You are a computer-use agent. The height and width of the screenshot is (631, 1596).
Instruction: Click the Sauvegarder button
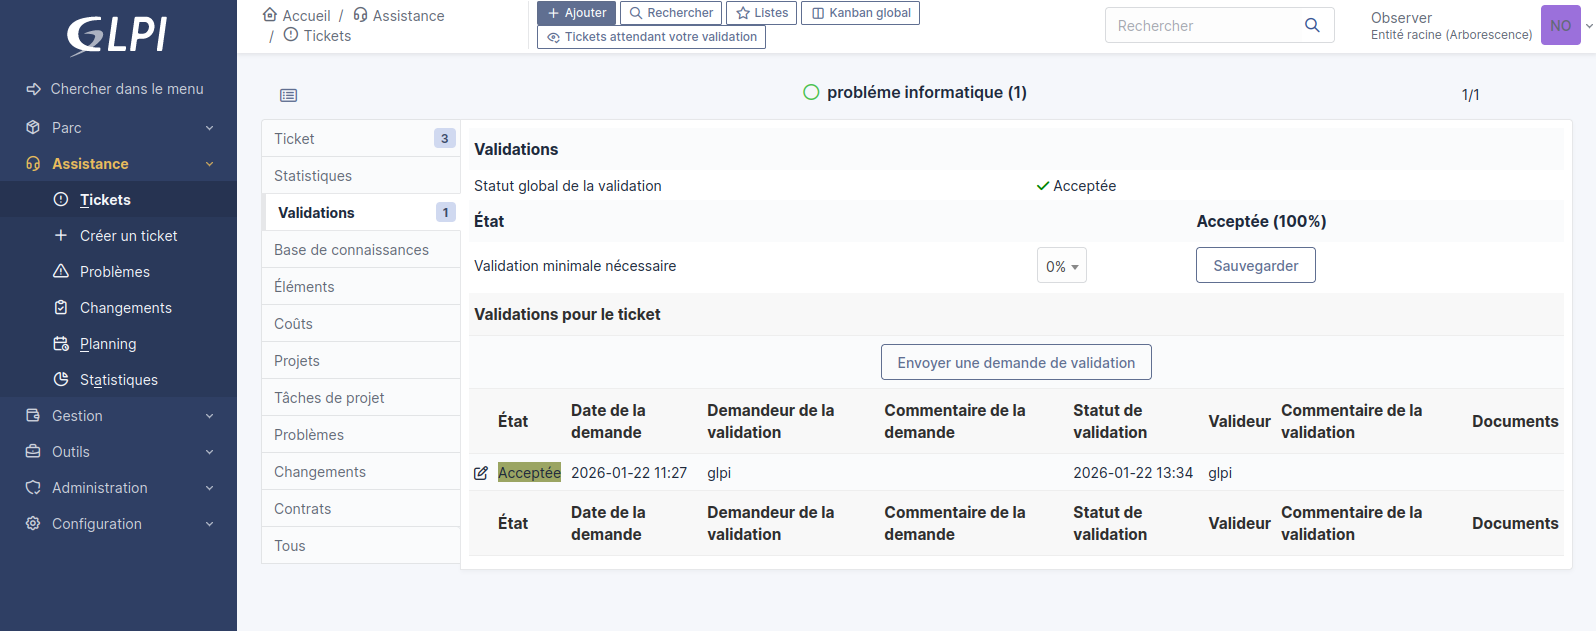pos(1256,265)
